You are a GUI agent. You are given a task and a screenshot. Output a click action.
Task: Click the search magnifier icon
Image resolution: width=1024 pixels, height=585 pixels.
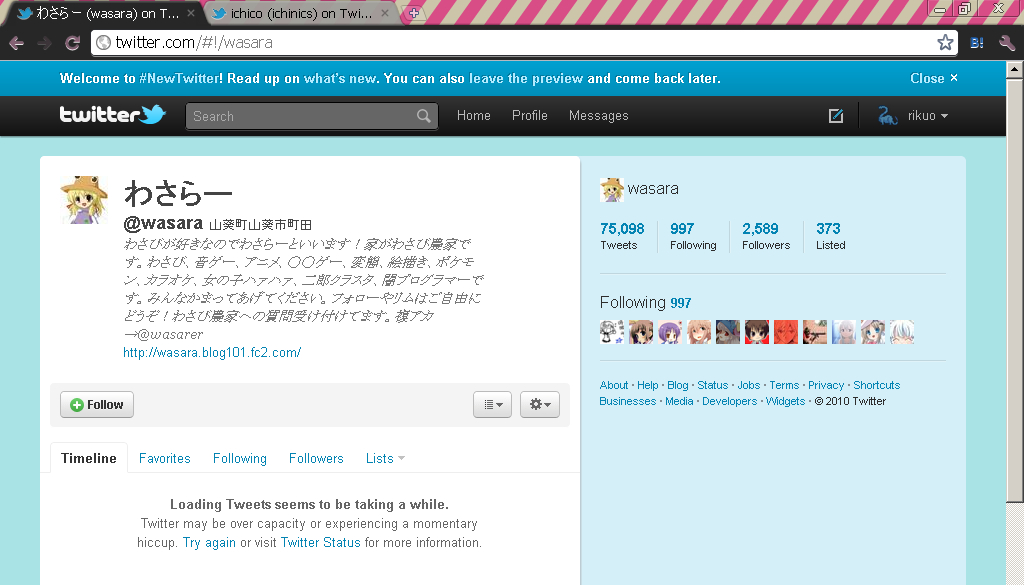[424, 116]
